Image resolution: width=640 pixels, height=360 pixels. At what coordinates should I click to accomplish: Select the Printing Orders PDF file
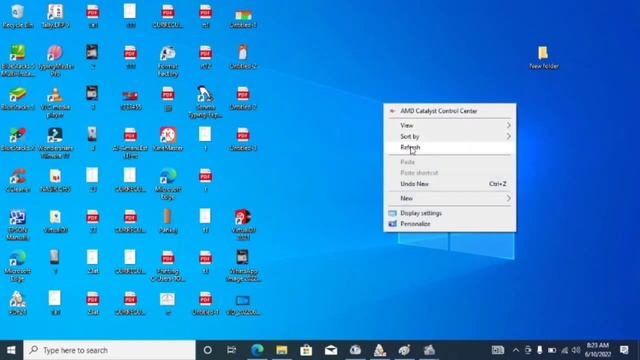click(x=168, y=266)
